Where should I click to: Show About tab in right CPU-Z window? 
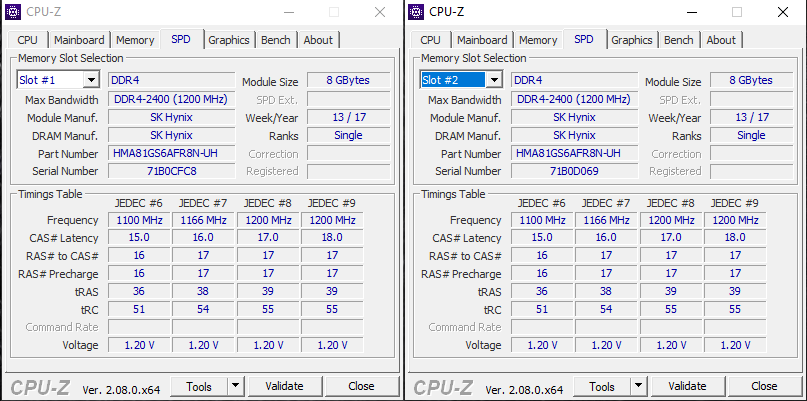tap(721, 40)
